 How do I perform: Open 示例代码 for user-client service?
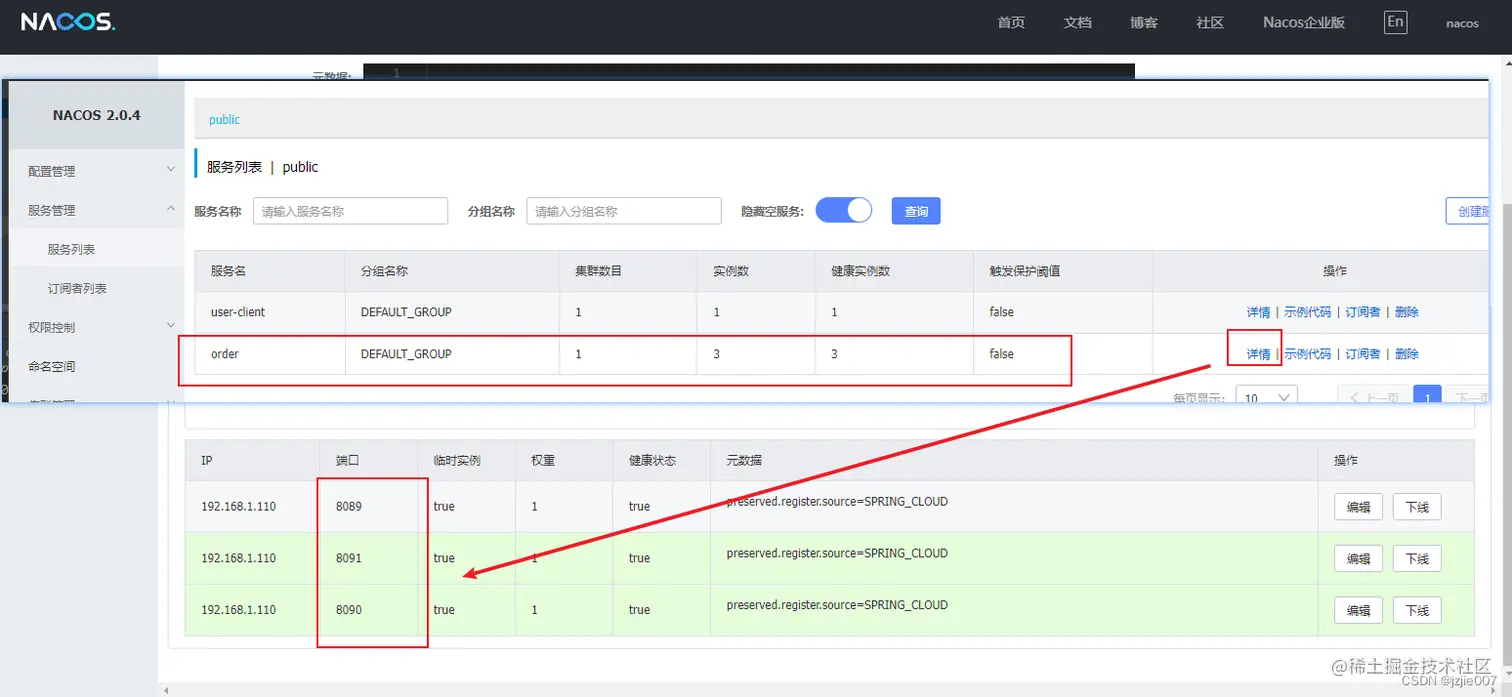(x=1308, y=312)
